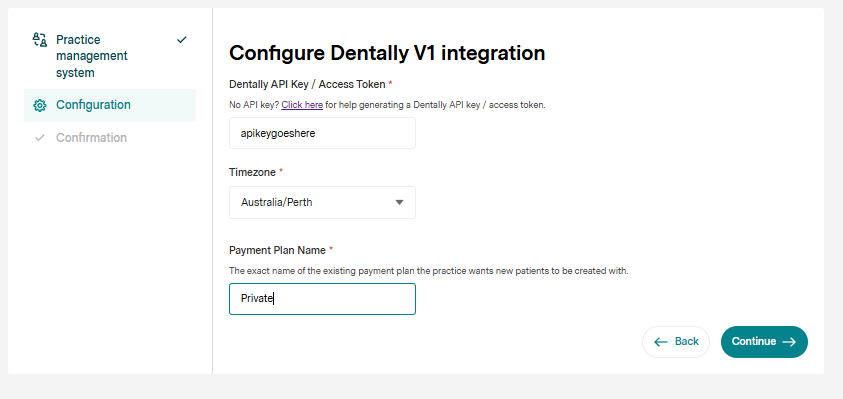Expand the Timezone dropdown arrow

pyautogui.click(x=399, y=203)
